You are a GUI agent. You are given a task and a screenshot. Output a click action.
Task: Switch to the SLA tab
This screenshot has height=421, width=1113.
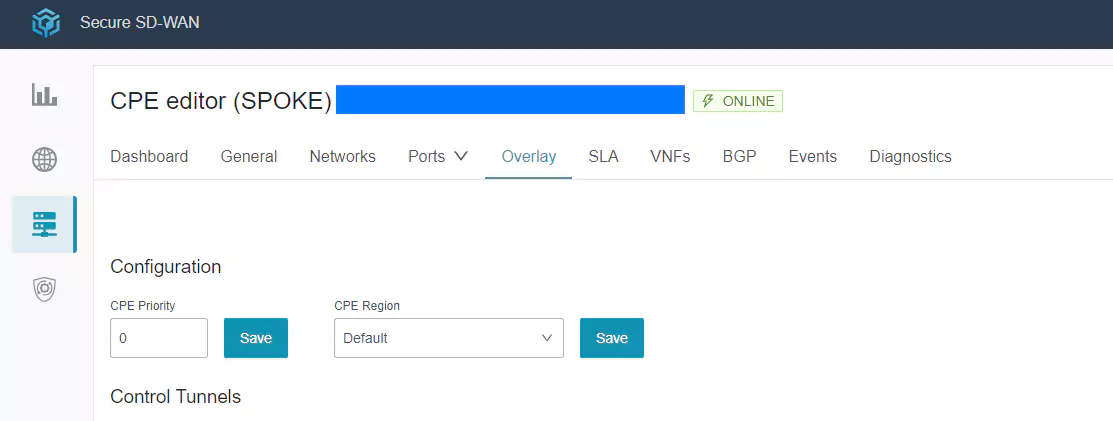[603, 156]
